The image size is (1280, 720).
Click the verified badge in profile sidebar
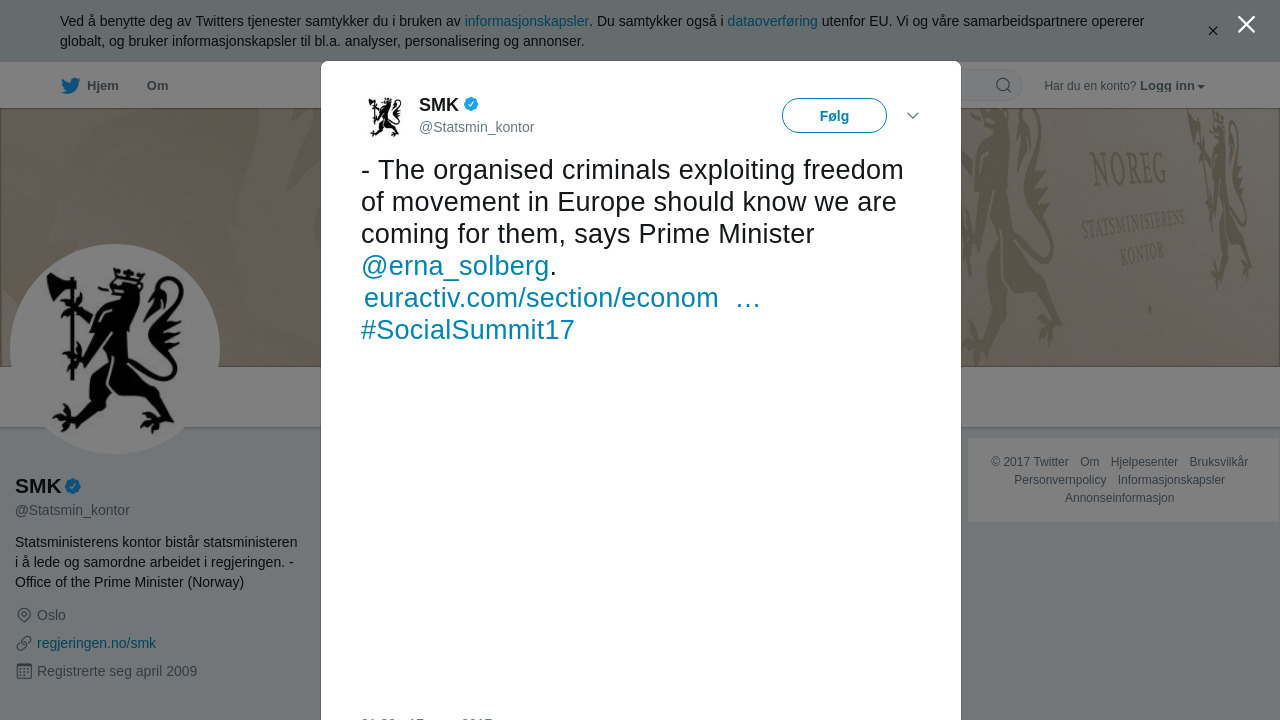pyautogui.click(x=73, y=486)
